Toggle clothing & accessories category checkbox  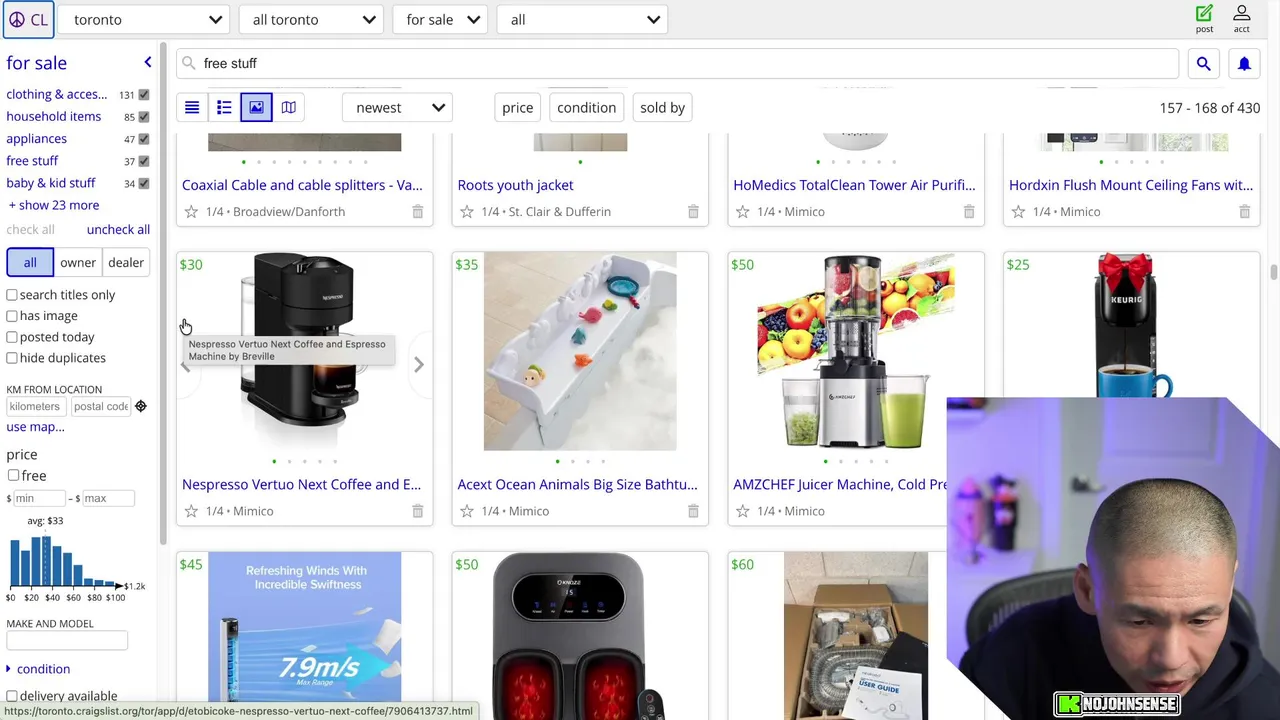[x=144, y=95]
